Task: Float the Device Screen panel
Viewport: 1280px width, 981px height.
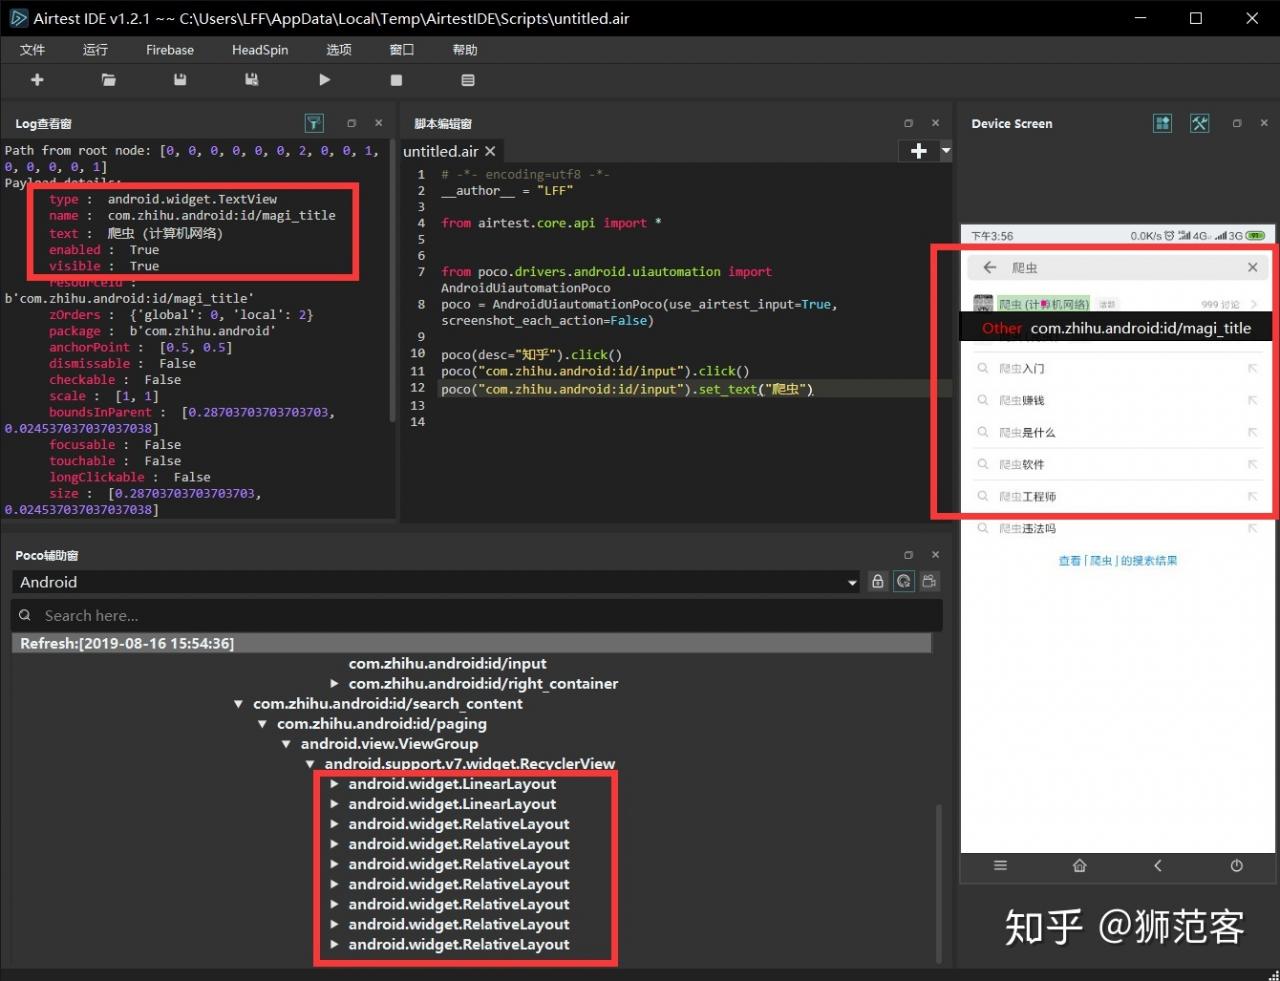Action: 1237,123
